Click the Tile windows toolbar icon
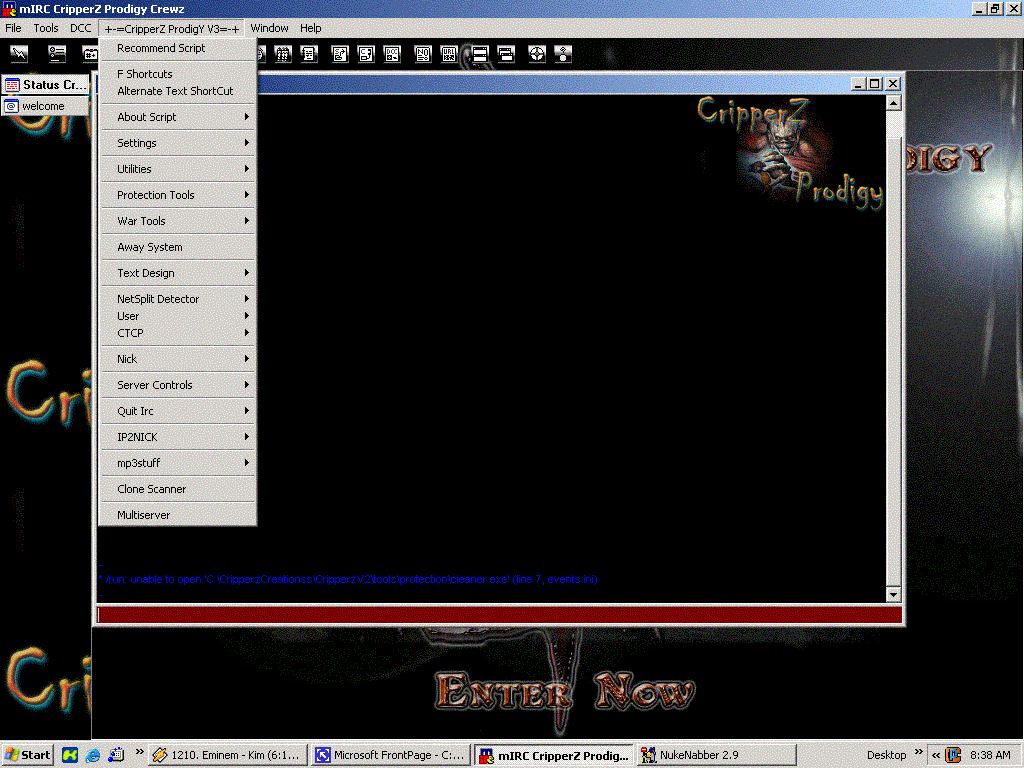Image resolution: width=1024 pixels, height=768 pixels. [480, 54]
